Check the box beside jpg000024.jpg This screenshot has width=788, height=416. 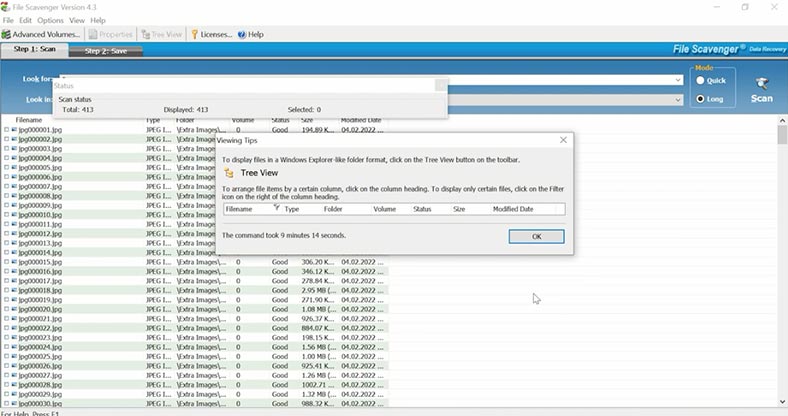coord(6,347)
